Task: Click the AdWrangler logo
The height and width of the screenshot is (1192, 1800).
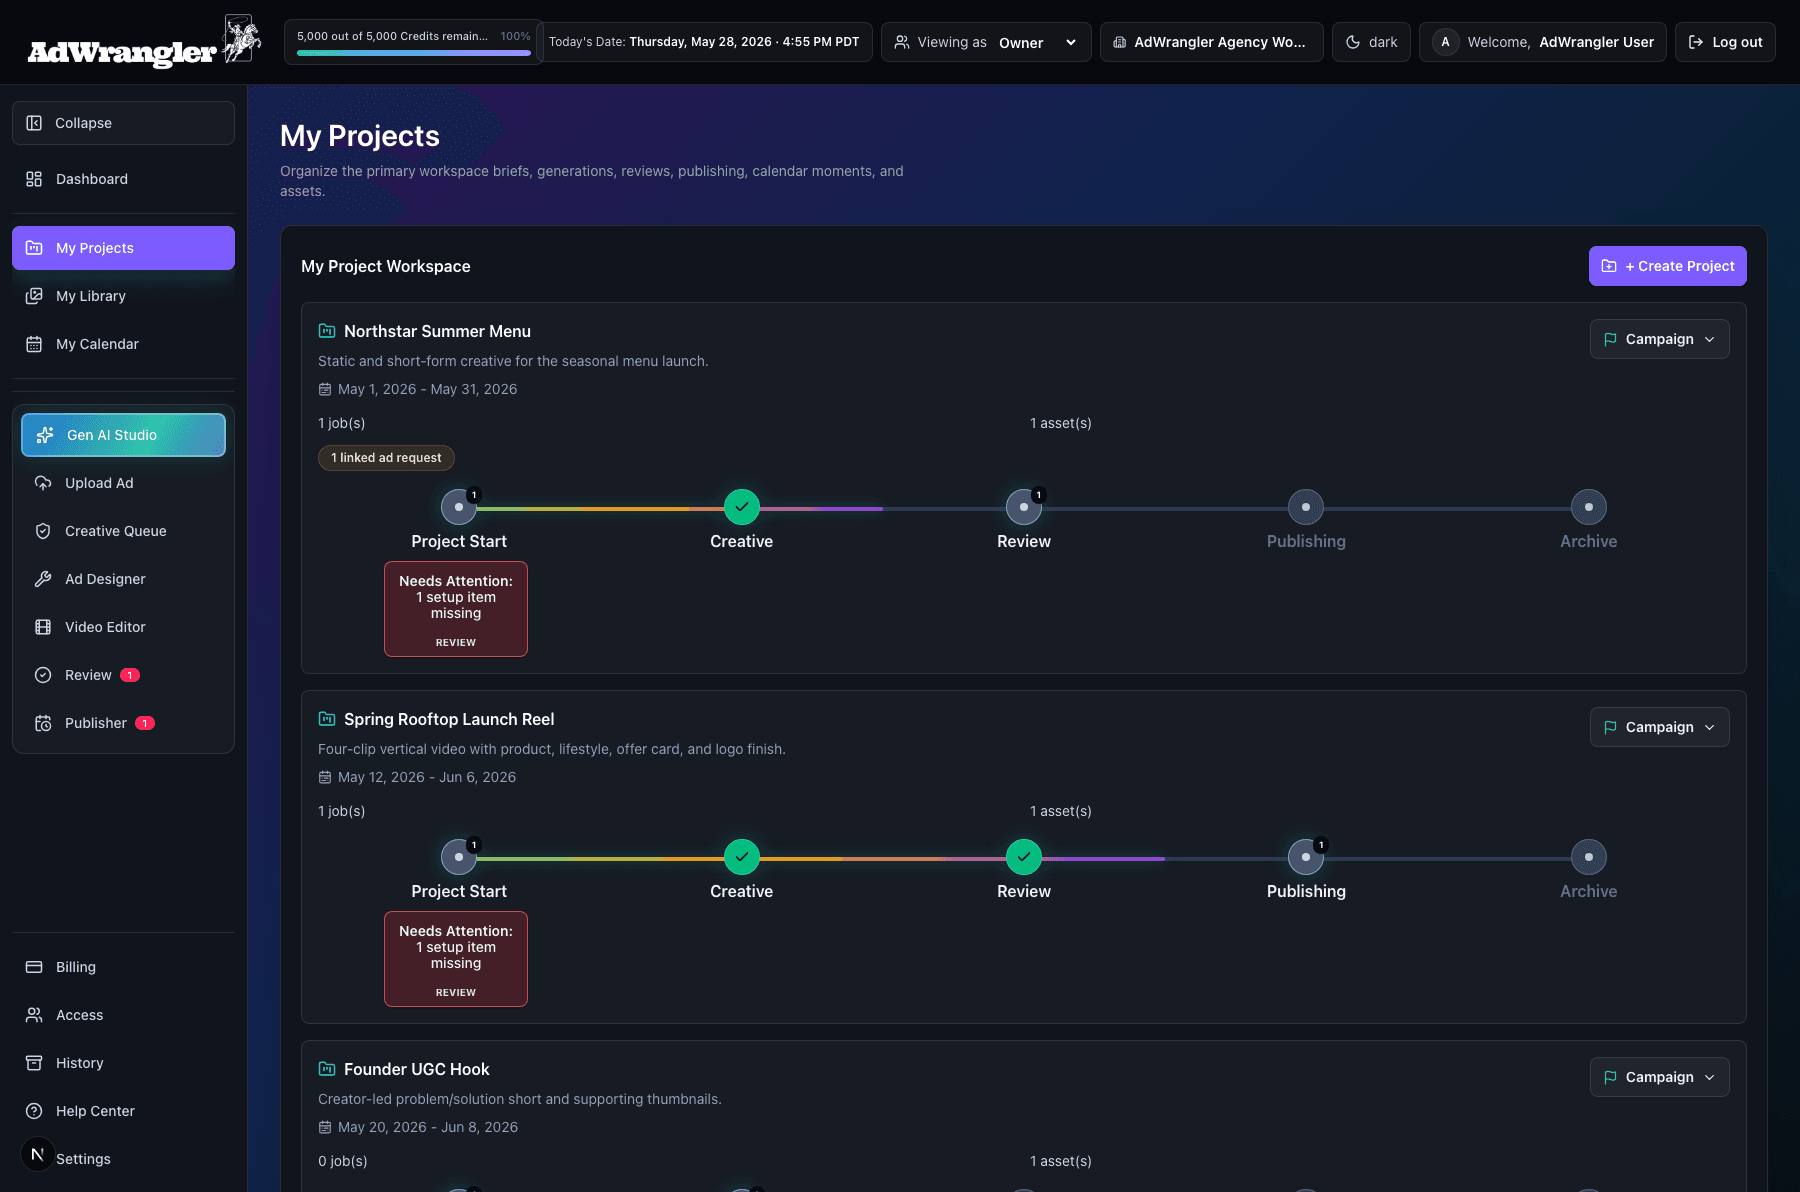Action: click(x=144, y=41)
